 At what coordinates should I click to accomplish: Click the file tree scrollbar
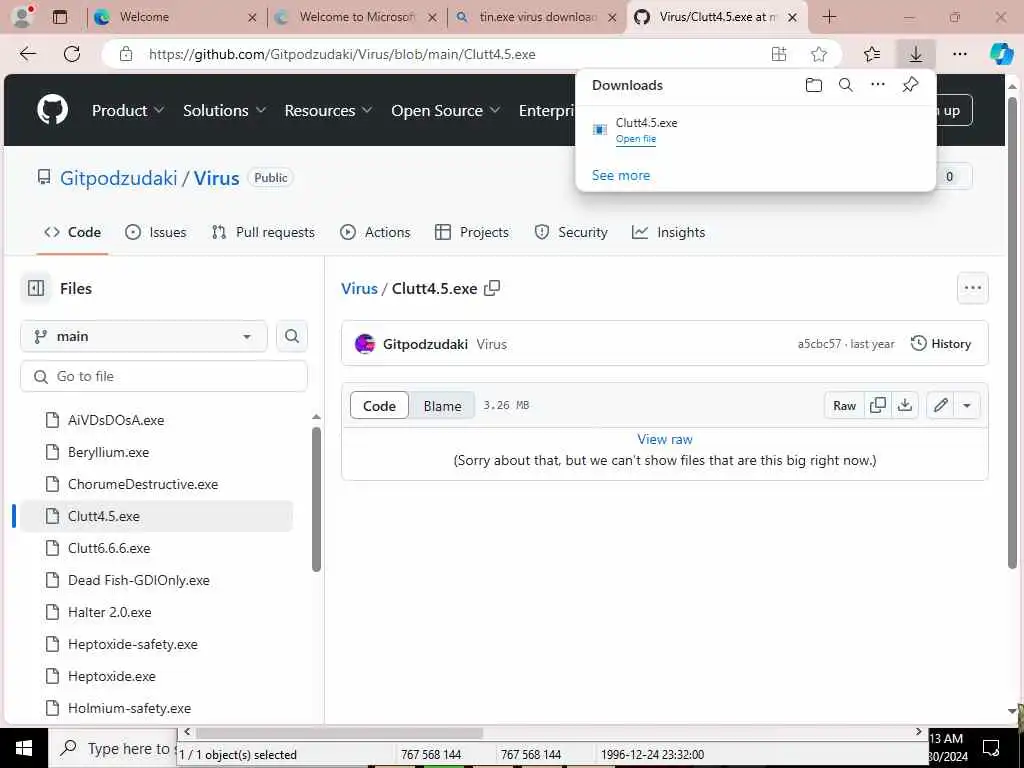click(x=316, y=500)
